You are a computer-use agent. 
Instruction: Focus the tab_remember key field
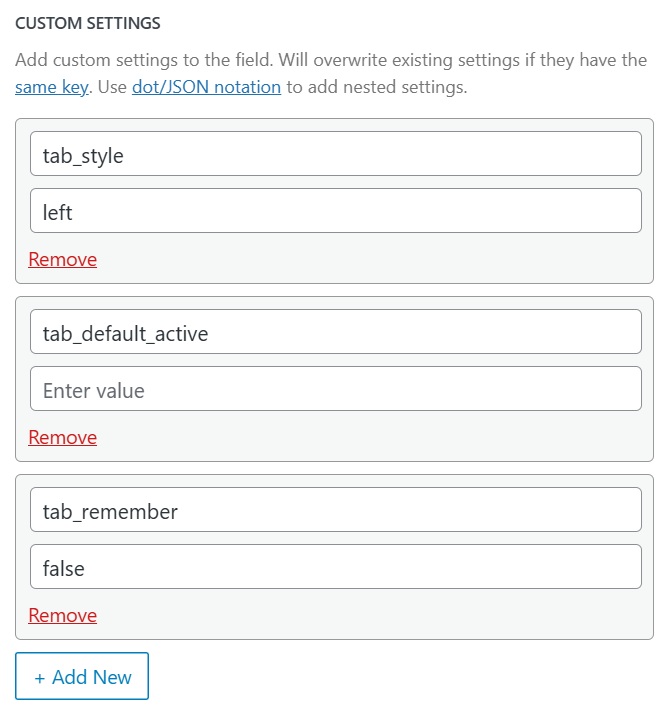tap(336, 509)
